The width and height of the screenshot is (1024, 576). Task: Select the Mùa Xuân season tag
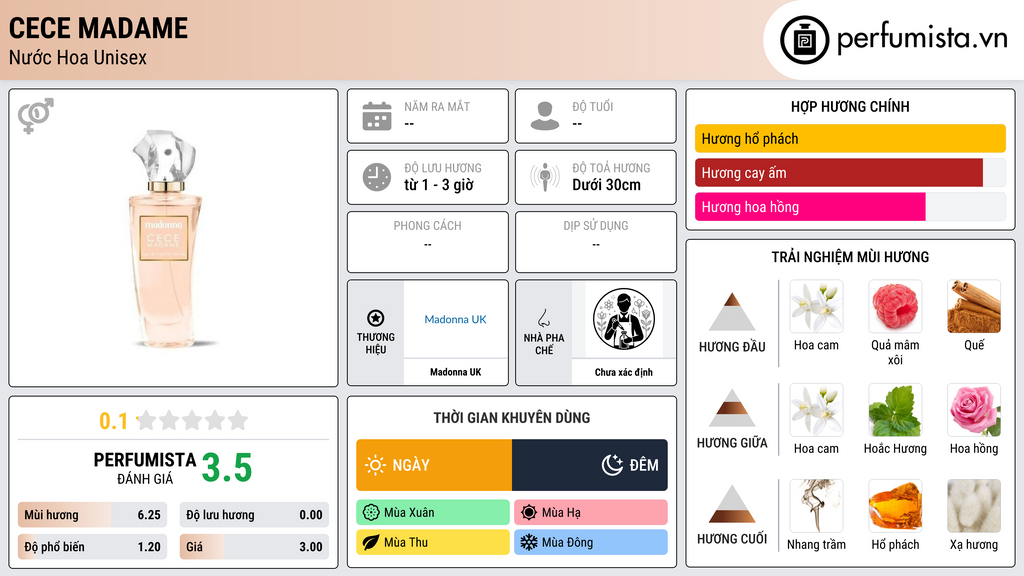tap(433, 512)
